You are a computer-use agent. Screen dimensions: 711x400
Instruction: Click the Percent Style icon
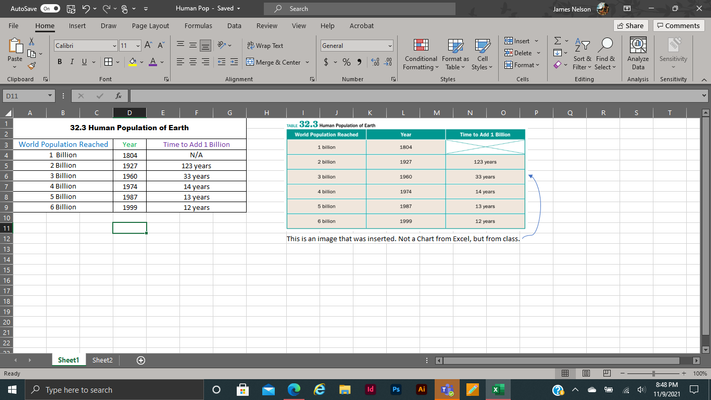pos(346,62)
